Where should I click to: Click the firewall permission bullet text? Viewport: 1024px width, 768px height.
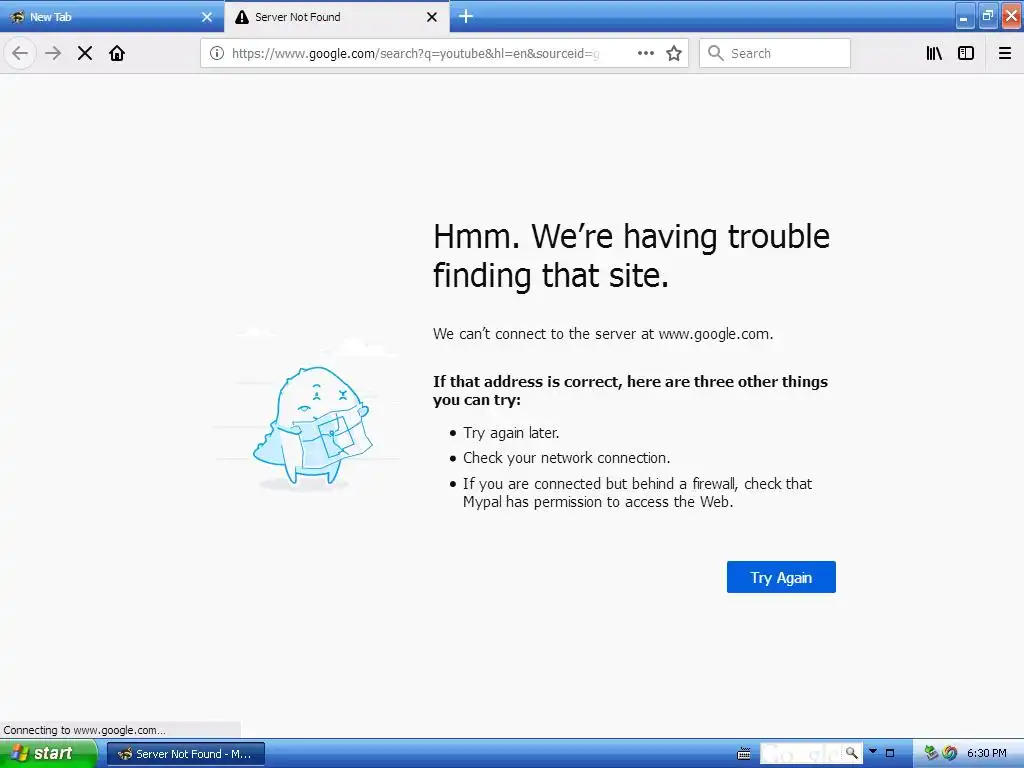[x=637, y=493]
